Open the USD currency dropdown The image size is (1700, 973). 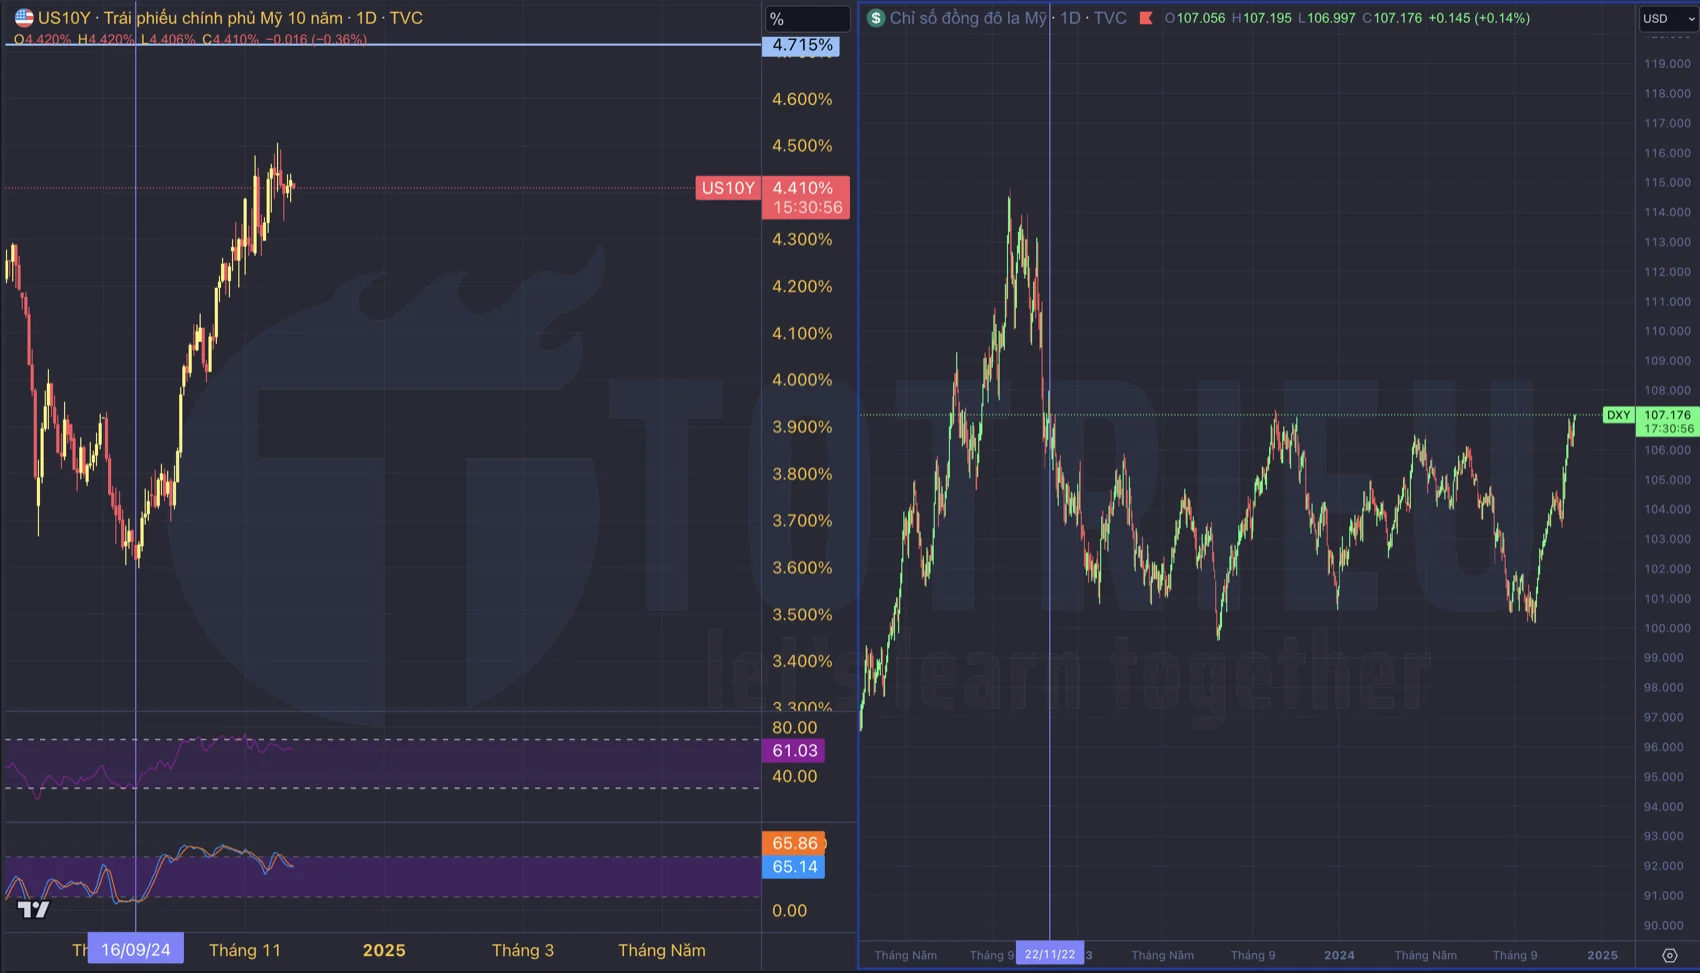[x=1668, y=18]
